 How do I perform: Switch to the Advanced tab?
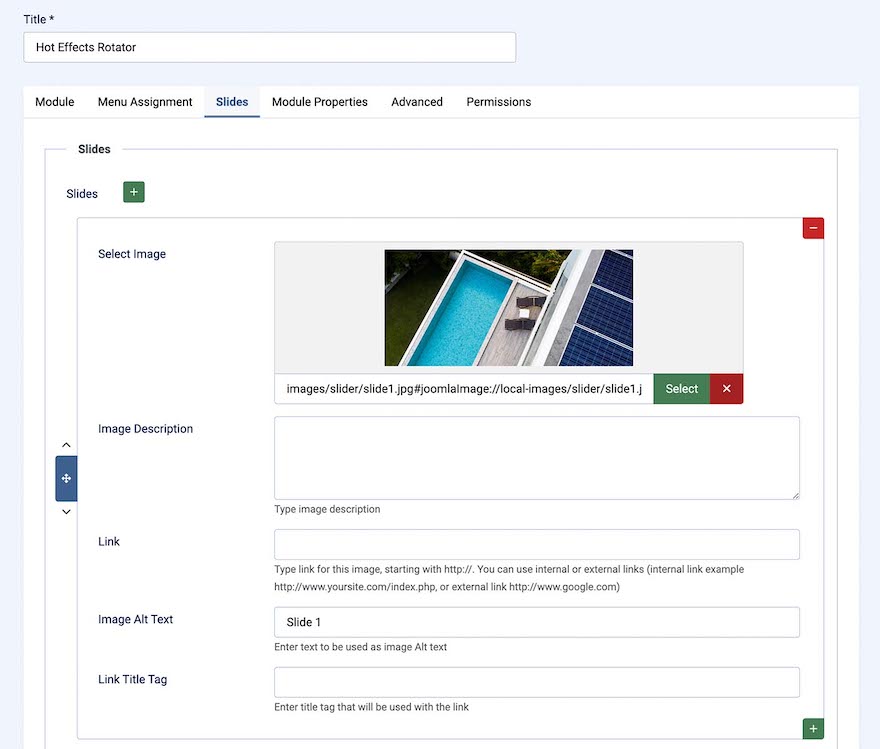click(x=417, y=102)
